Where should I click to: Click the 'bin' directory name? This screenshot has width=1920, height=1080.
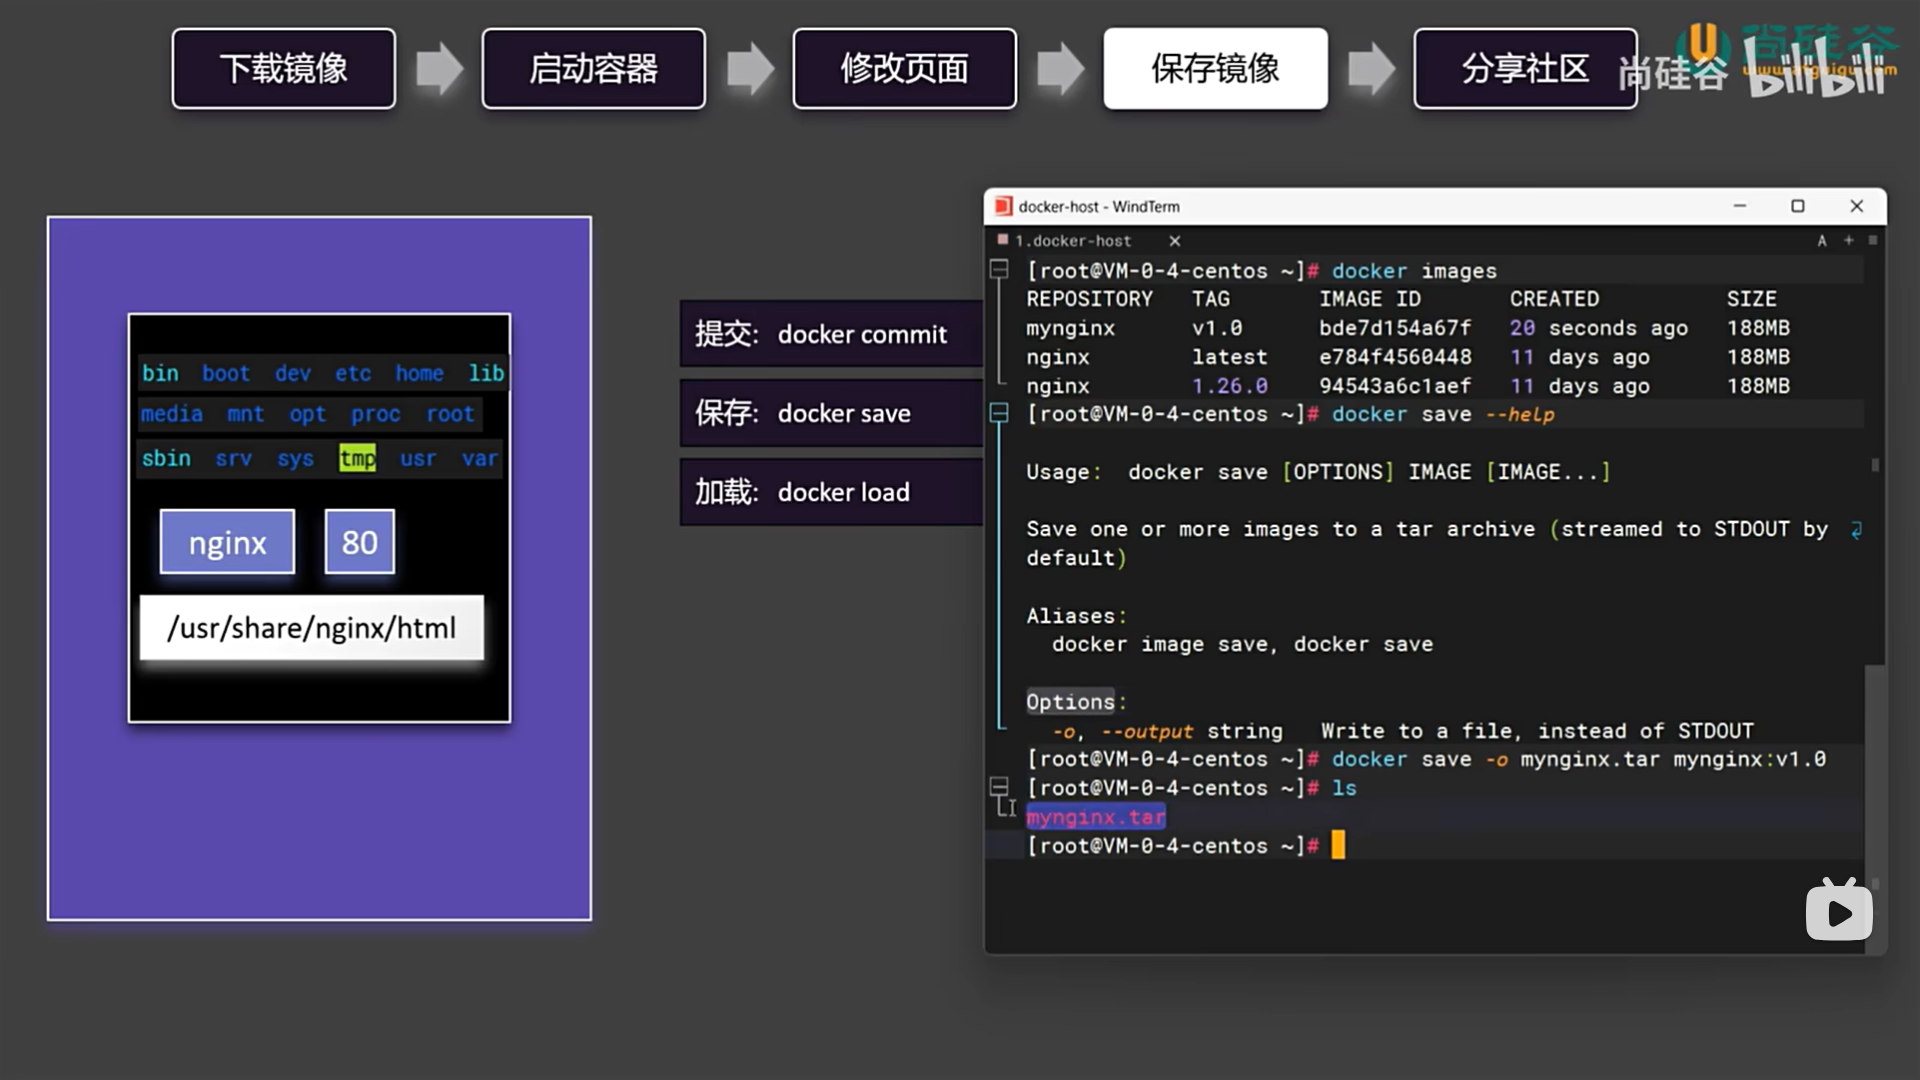pyautogui.click(x=160, y=373)
